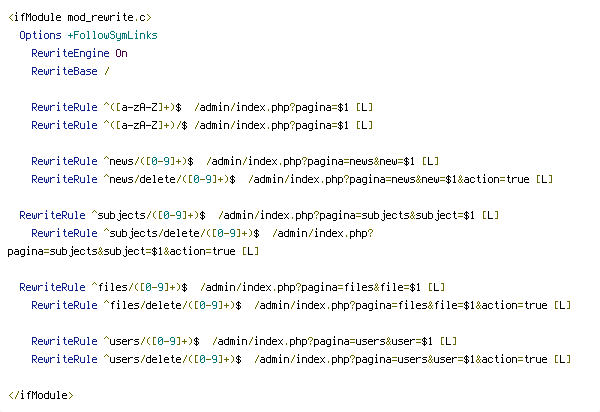Screen dimensions: 600x412
Task: Click the [L] flag on the news/delete rule
Action: click(544, 179)
